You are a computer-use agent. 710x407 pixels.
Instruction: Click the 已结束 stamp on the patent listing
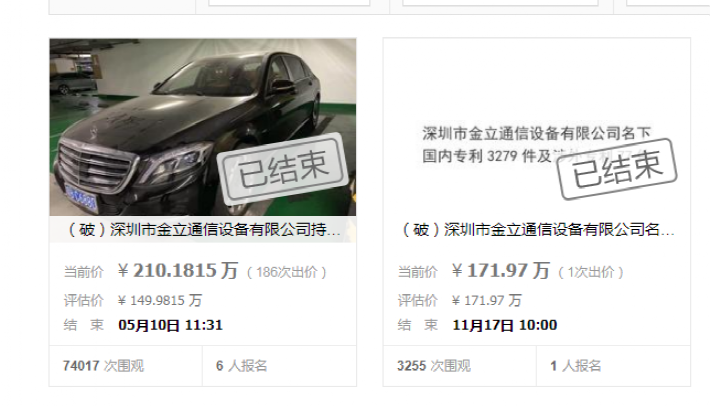click(x=618, y=168)
